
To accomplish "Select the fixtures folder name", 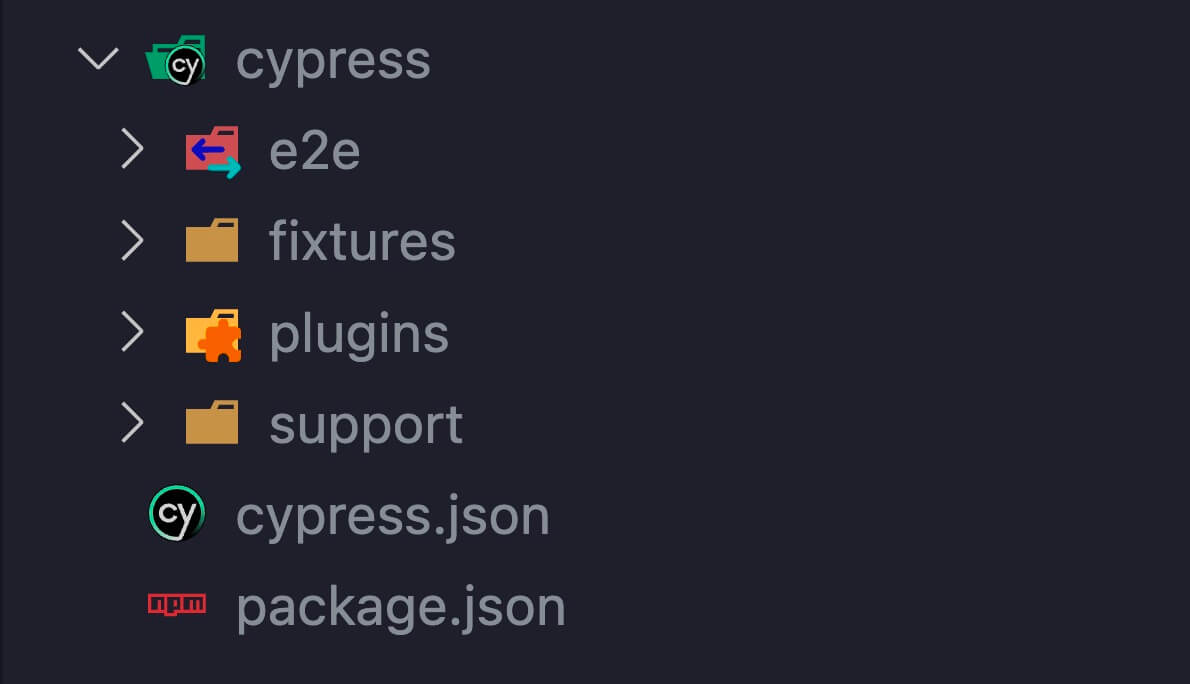I will 361,240.
